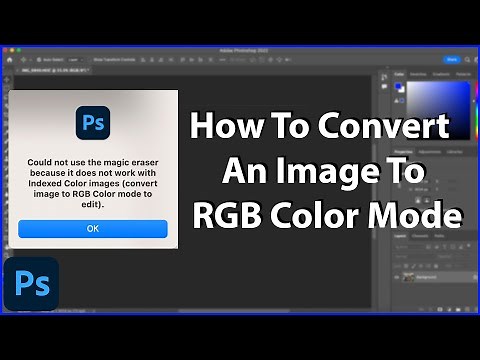Hide the Background layer eye icon
Viewport: 480px width, 360px height.
[x=397, y=277]
